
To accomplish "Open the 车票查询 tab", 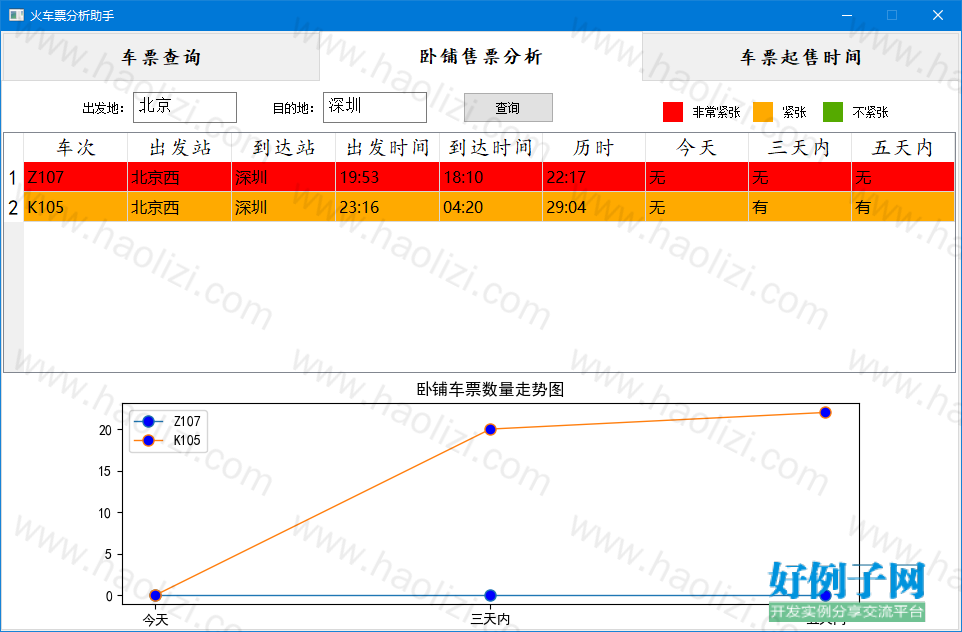I will coord(161,57).
